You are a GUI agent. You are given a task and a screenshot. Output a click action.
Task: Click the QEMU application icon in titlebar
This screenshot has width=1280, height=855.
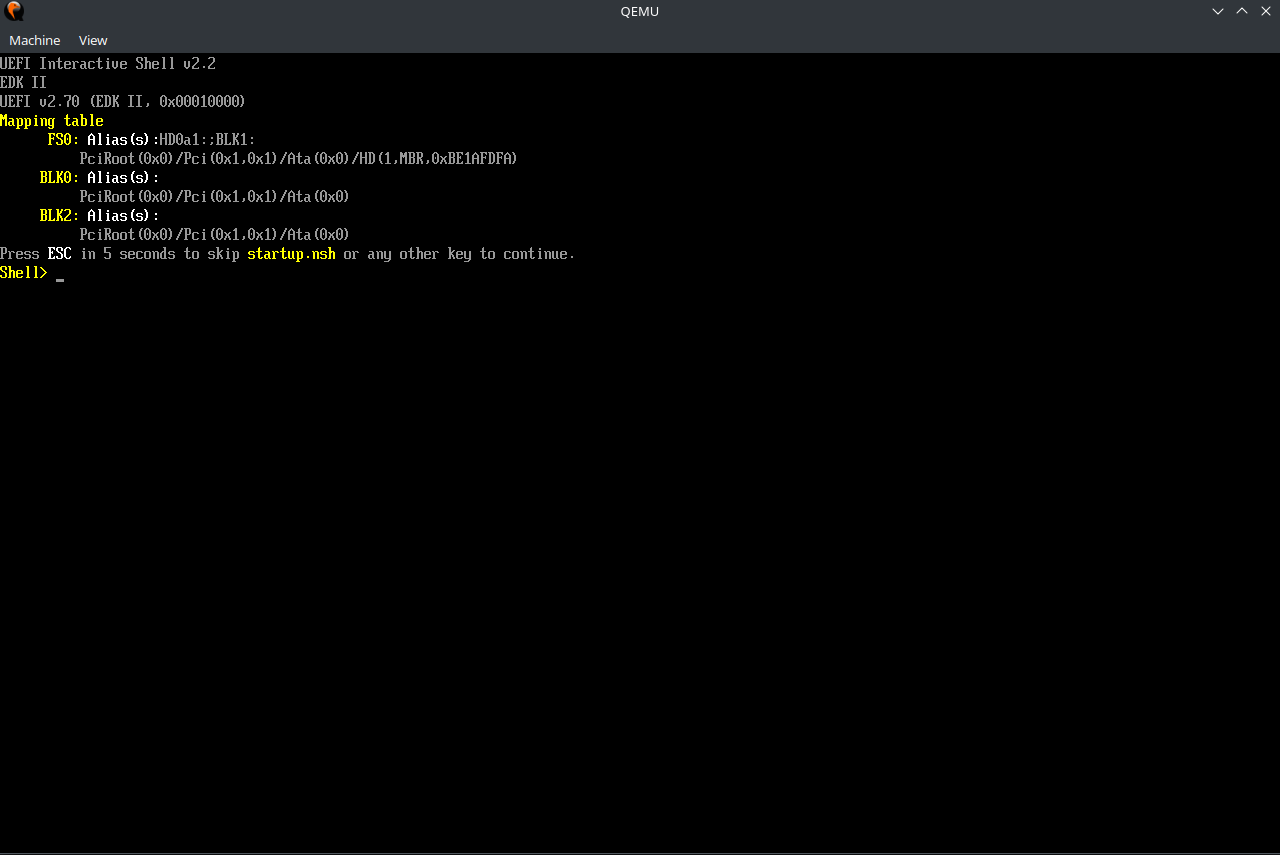14,11
